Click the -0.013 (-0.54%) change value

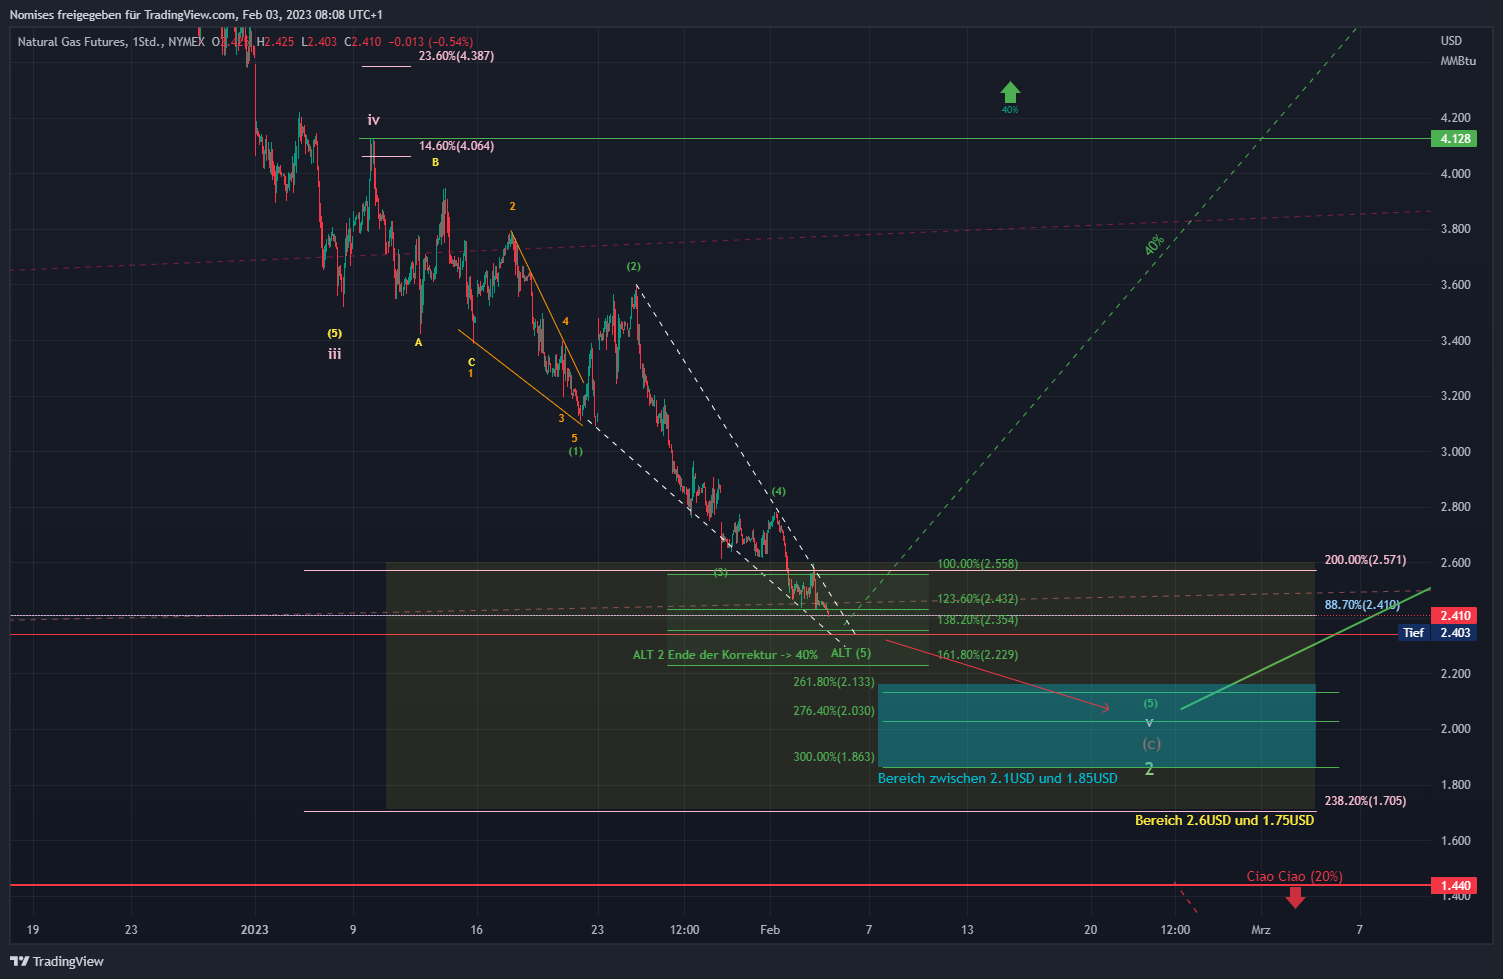[x=431, y=42]
